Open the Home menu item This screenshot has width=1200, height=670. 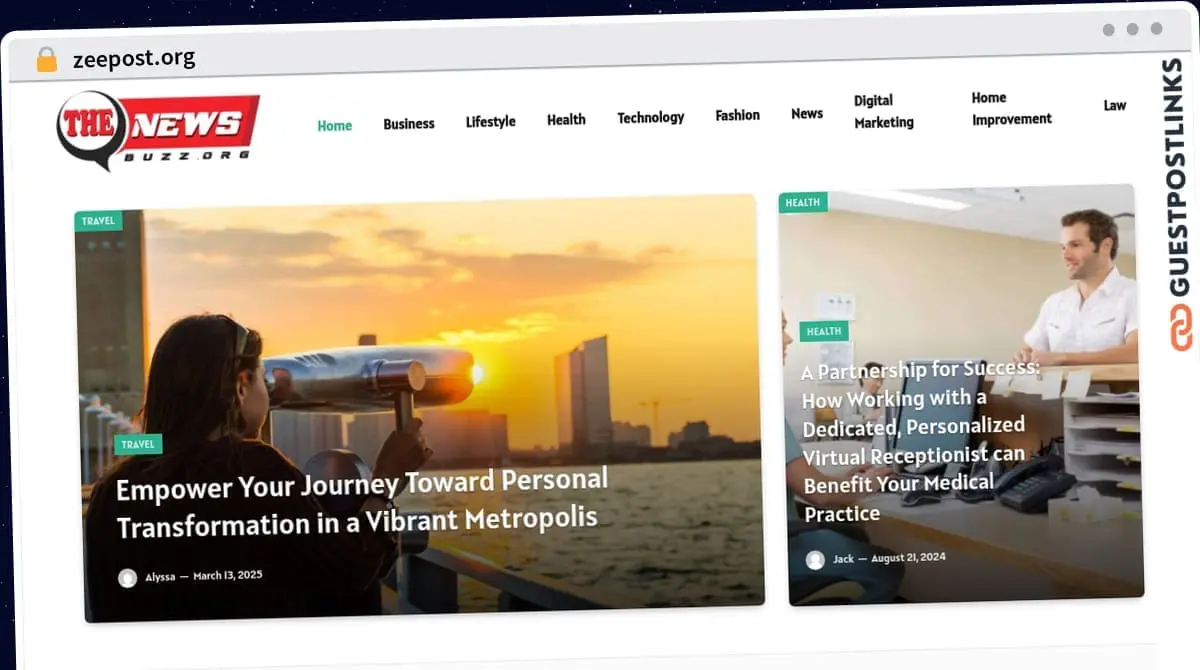click(334, 126)
